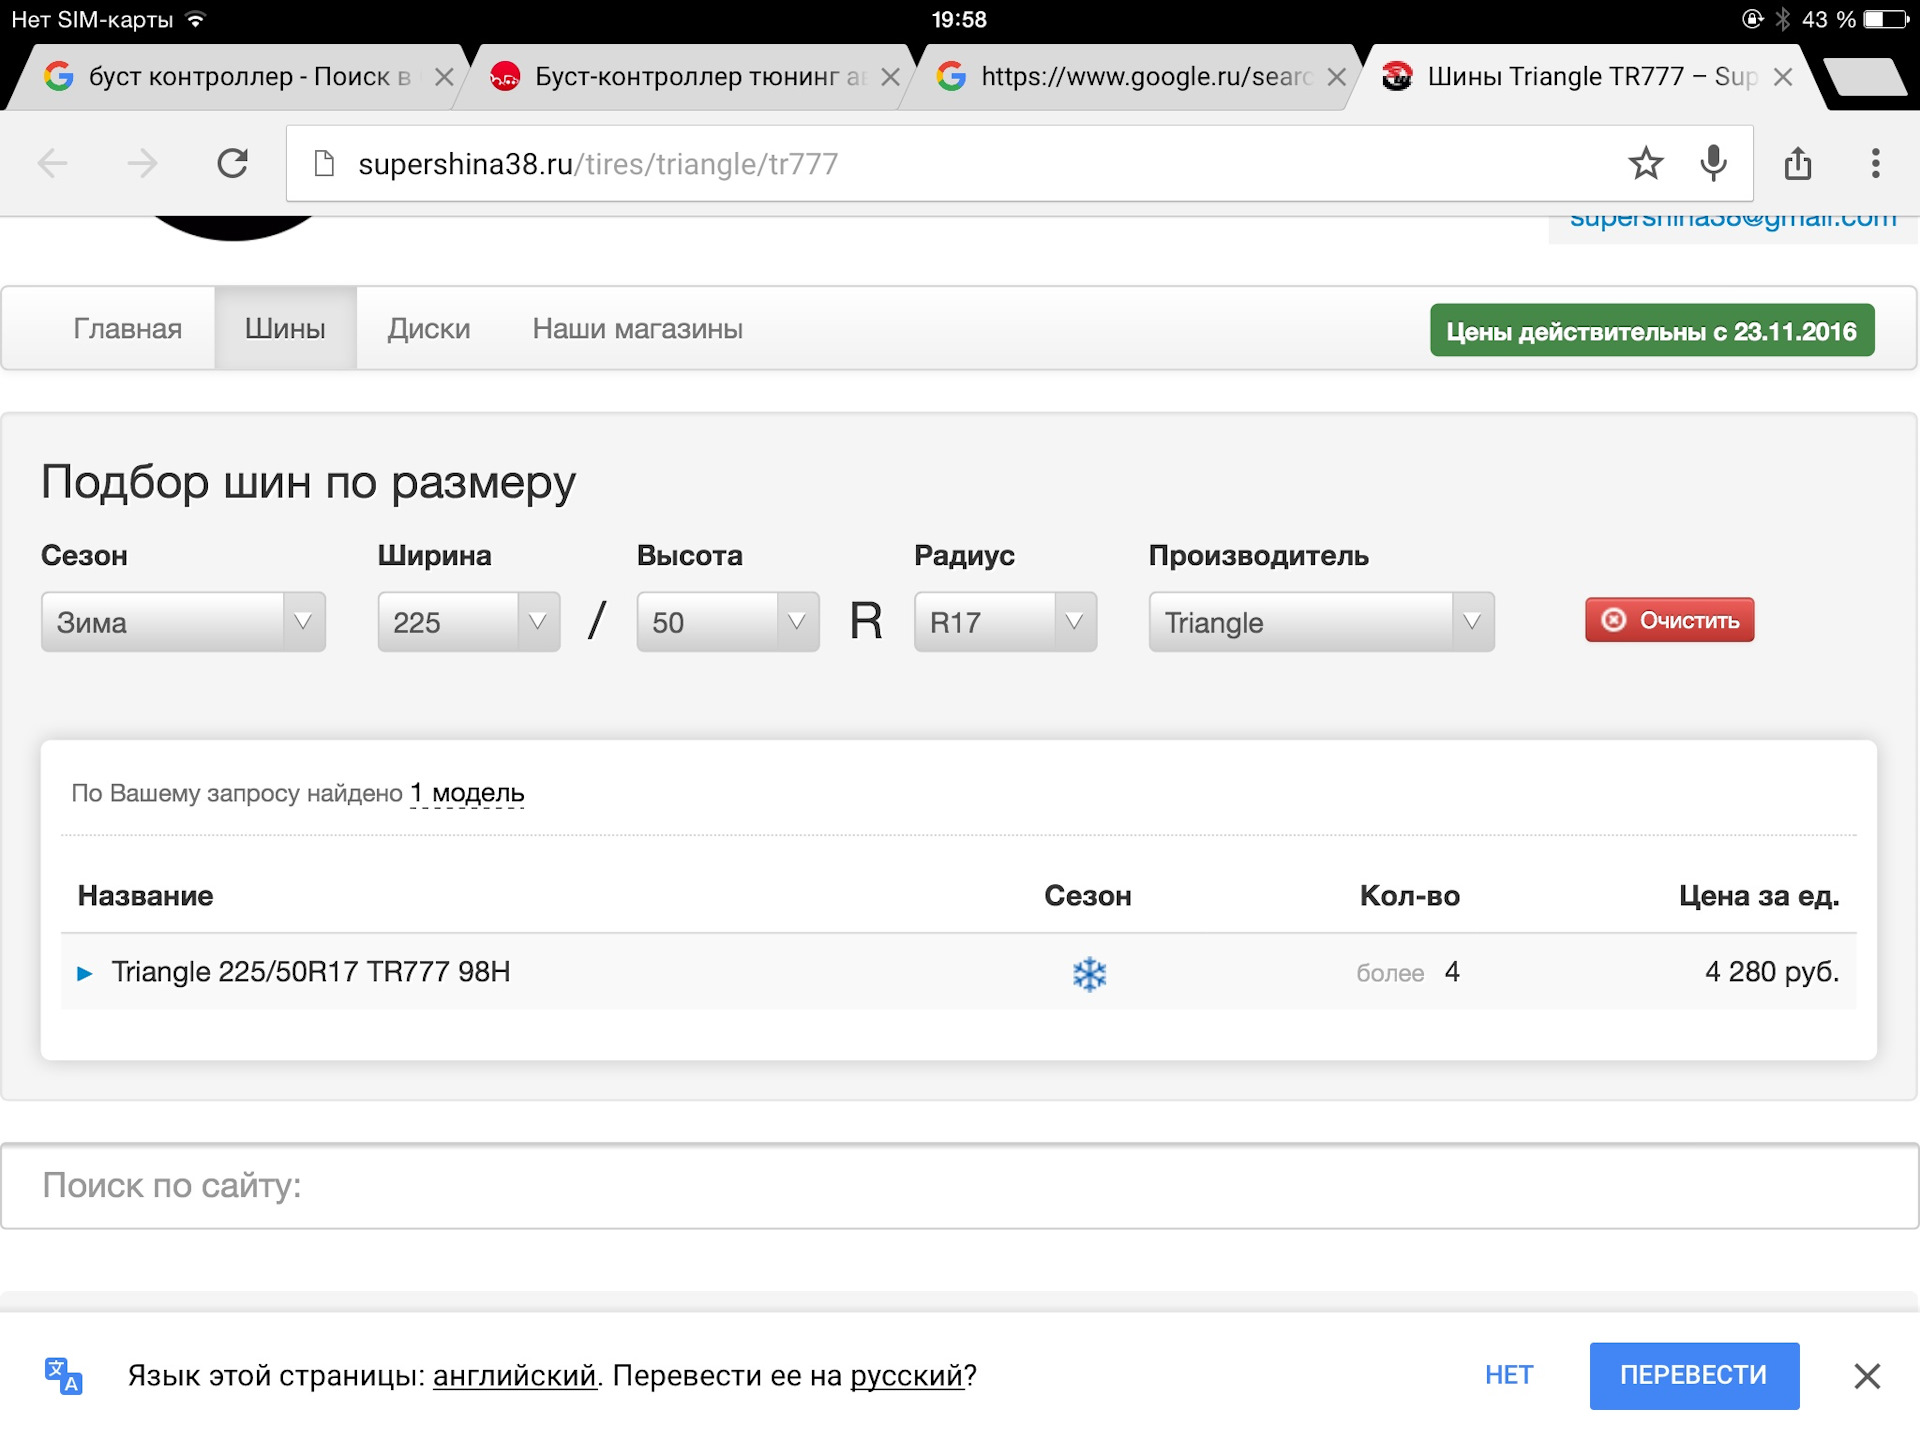This screenshot has width=1920, height=1440.
Task: Bookmark the page with the star icon
Action: point(1645,163)
